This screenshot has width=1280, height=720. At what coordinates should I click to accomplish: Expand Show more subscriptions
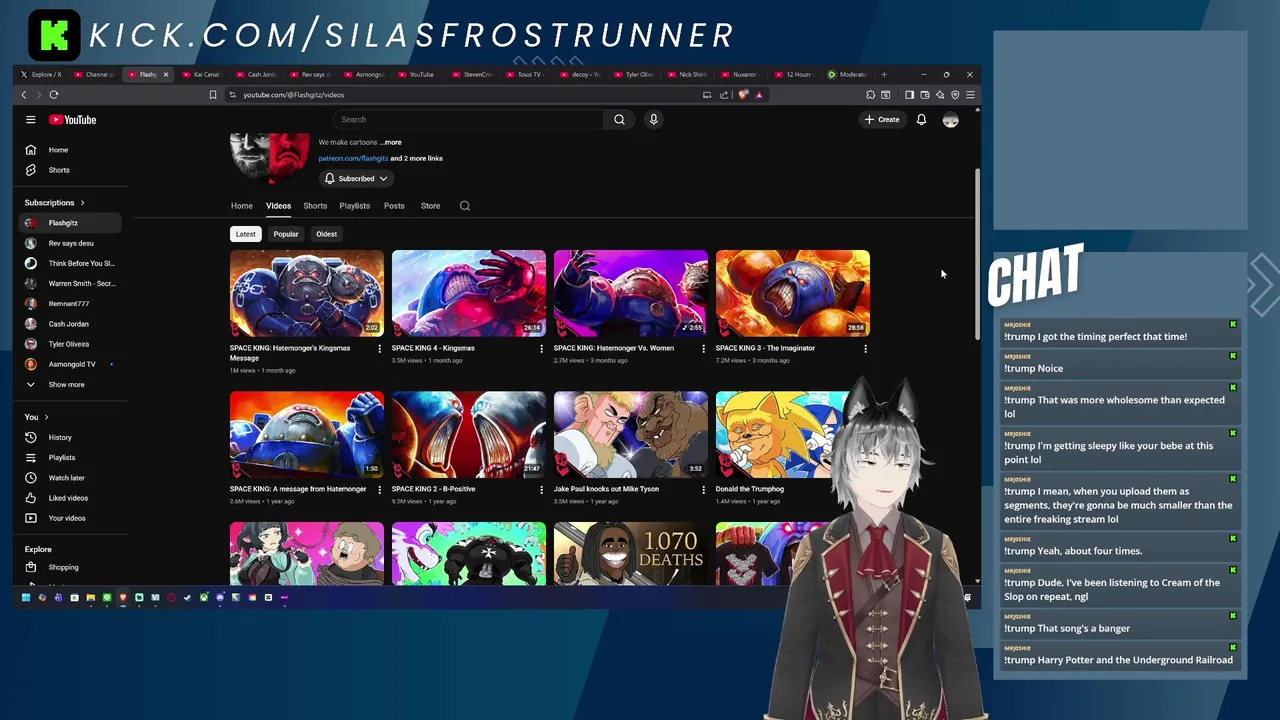tap(70, 384)
